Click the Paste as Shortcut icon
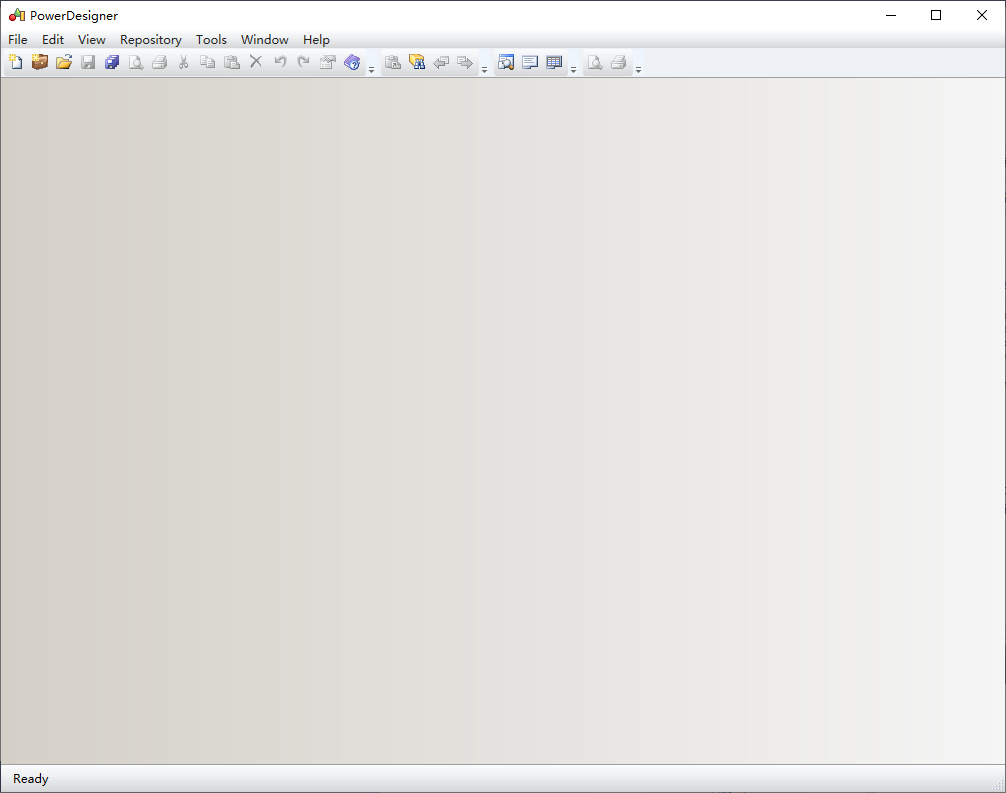 coord(393,62)
